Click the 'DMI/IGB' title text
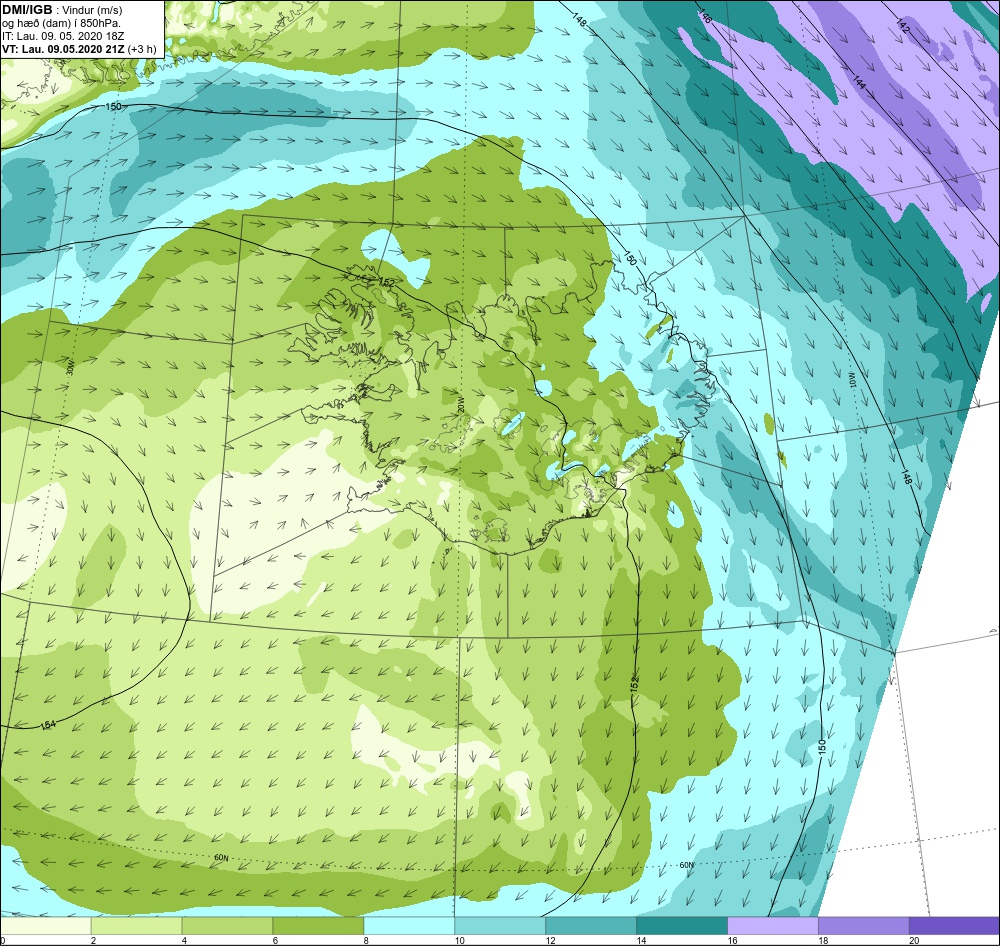Screen dimensions: 1000x946 (27, 10)
